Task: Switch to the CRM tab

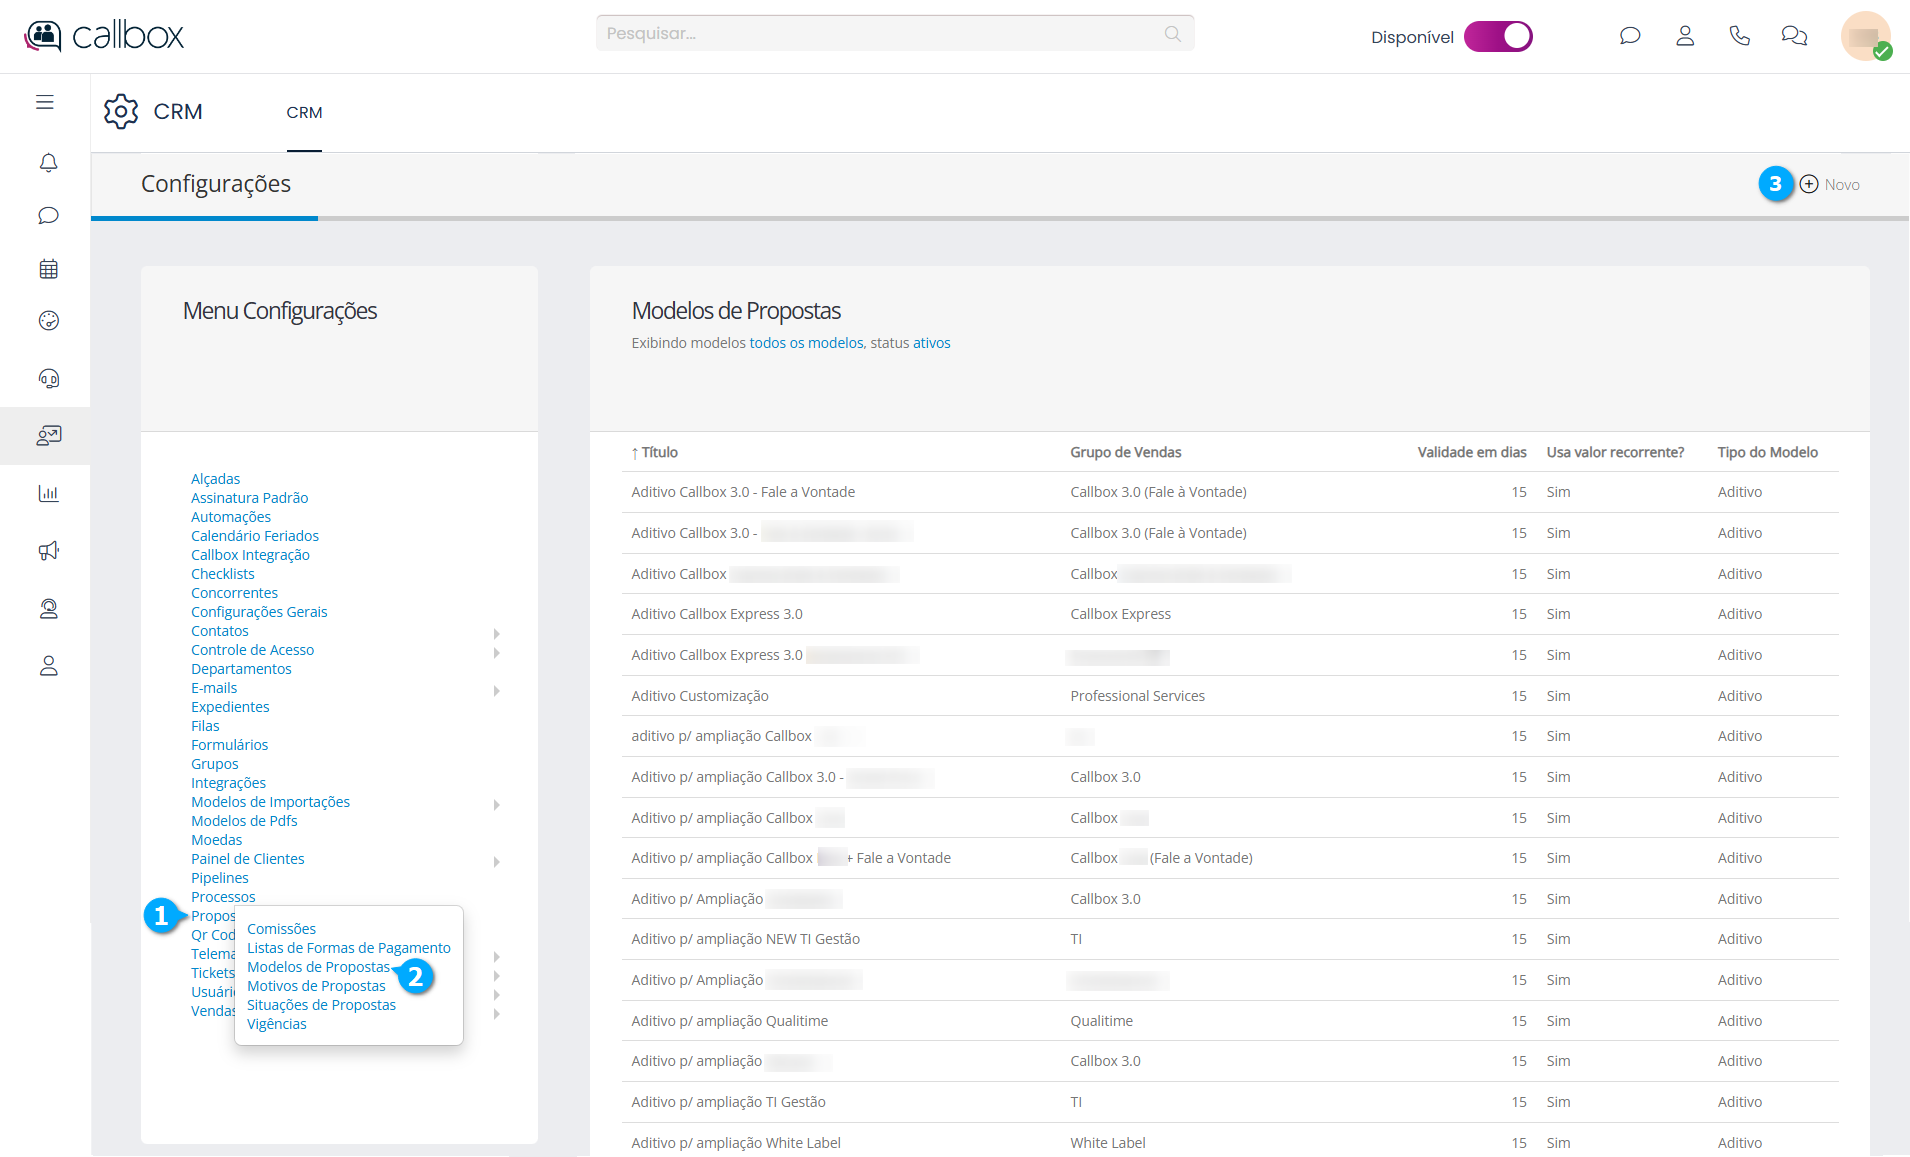Action: (304, 113)
